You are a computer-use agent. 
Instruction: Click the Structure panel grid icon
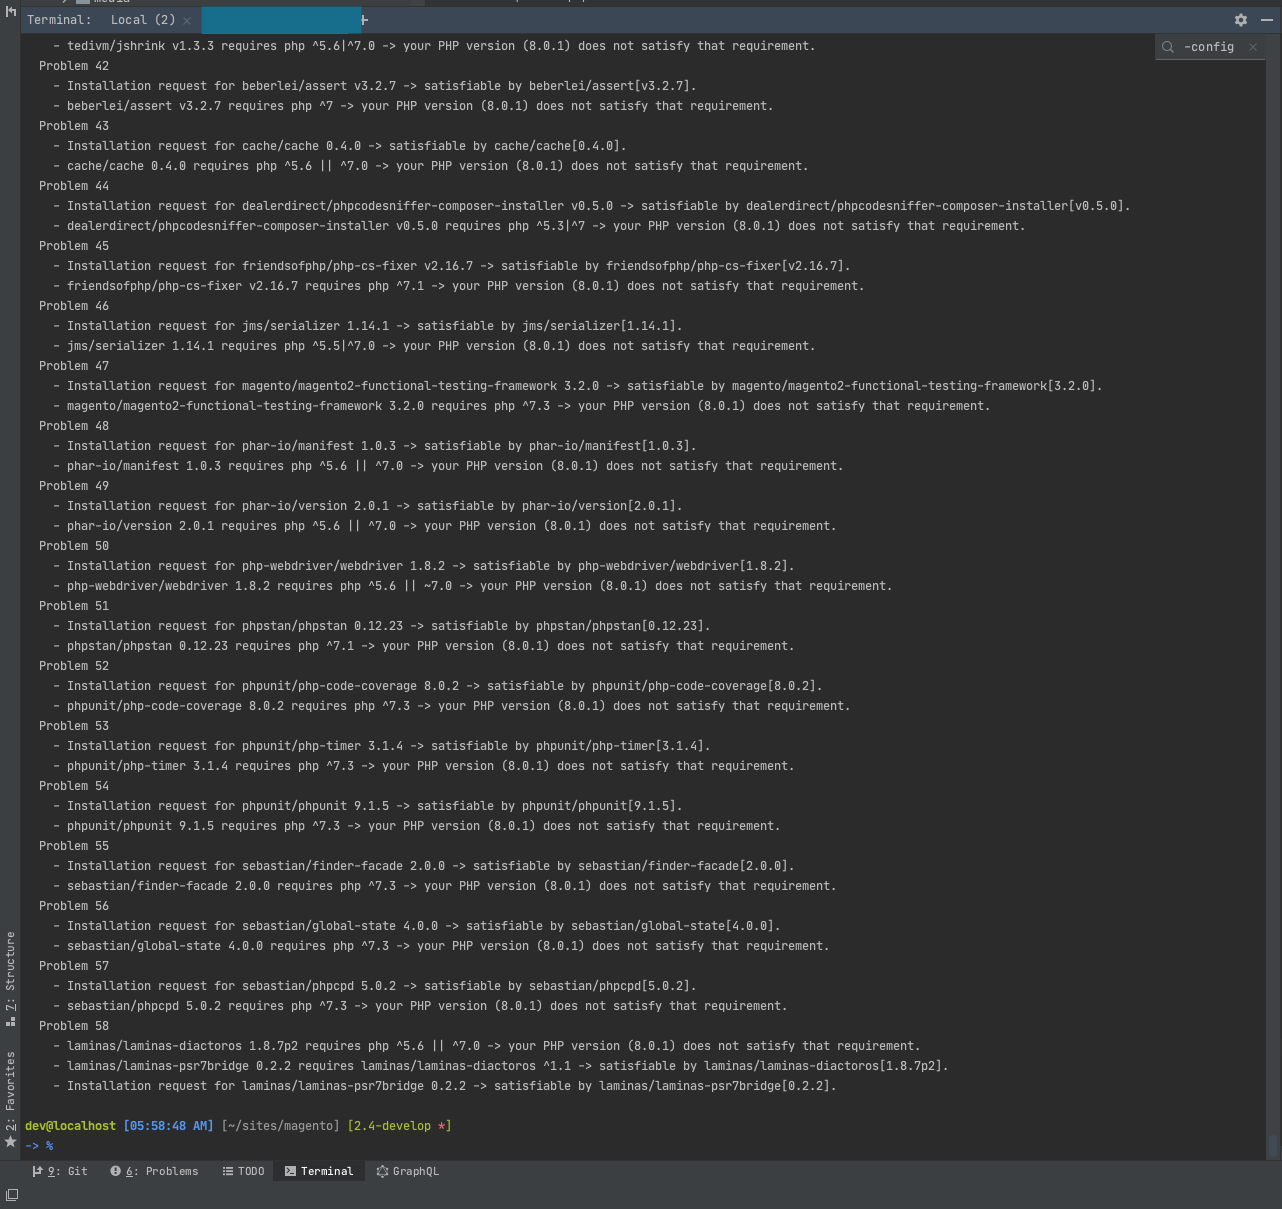(x=11, y=1021)
